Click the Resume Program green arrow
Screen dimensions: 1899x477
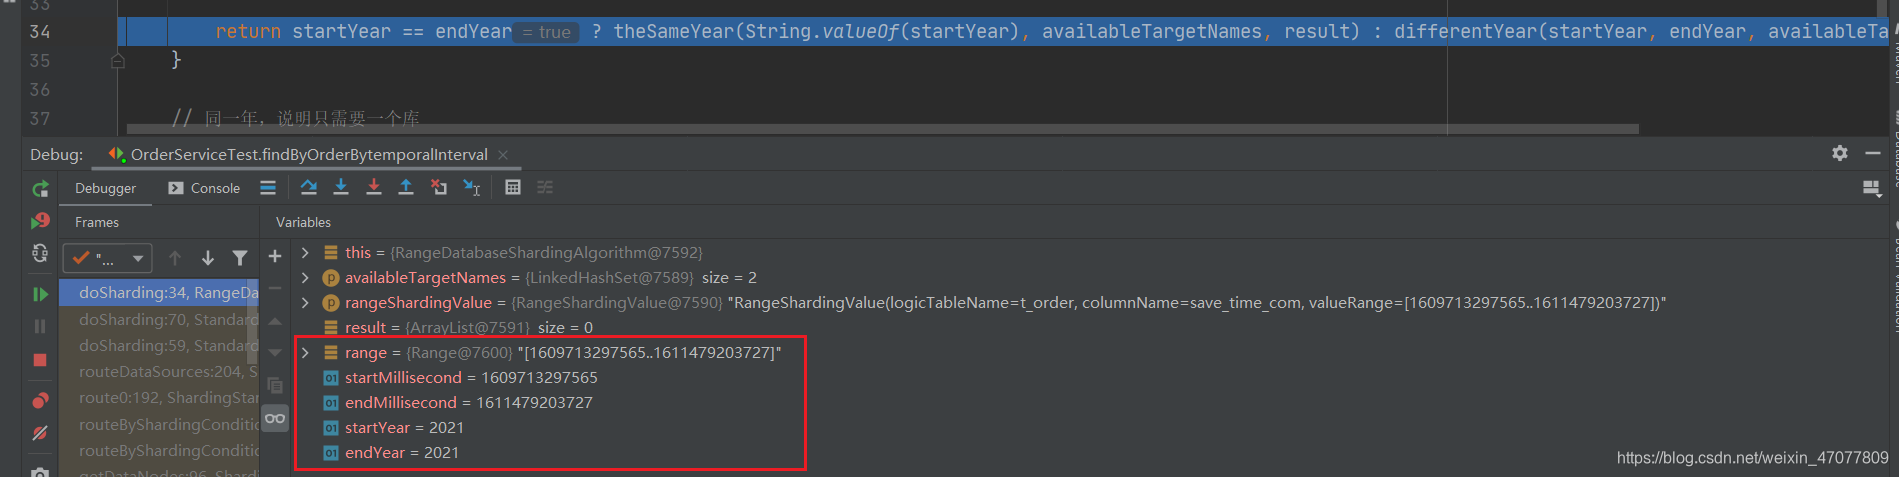[x=40, y=294]
